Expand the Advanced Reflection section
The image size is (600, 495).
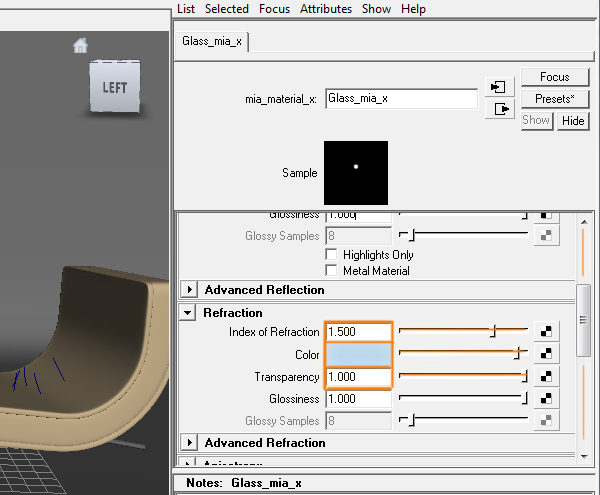189,290
